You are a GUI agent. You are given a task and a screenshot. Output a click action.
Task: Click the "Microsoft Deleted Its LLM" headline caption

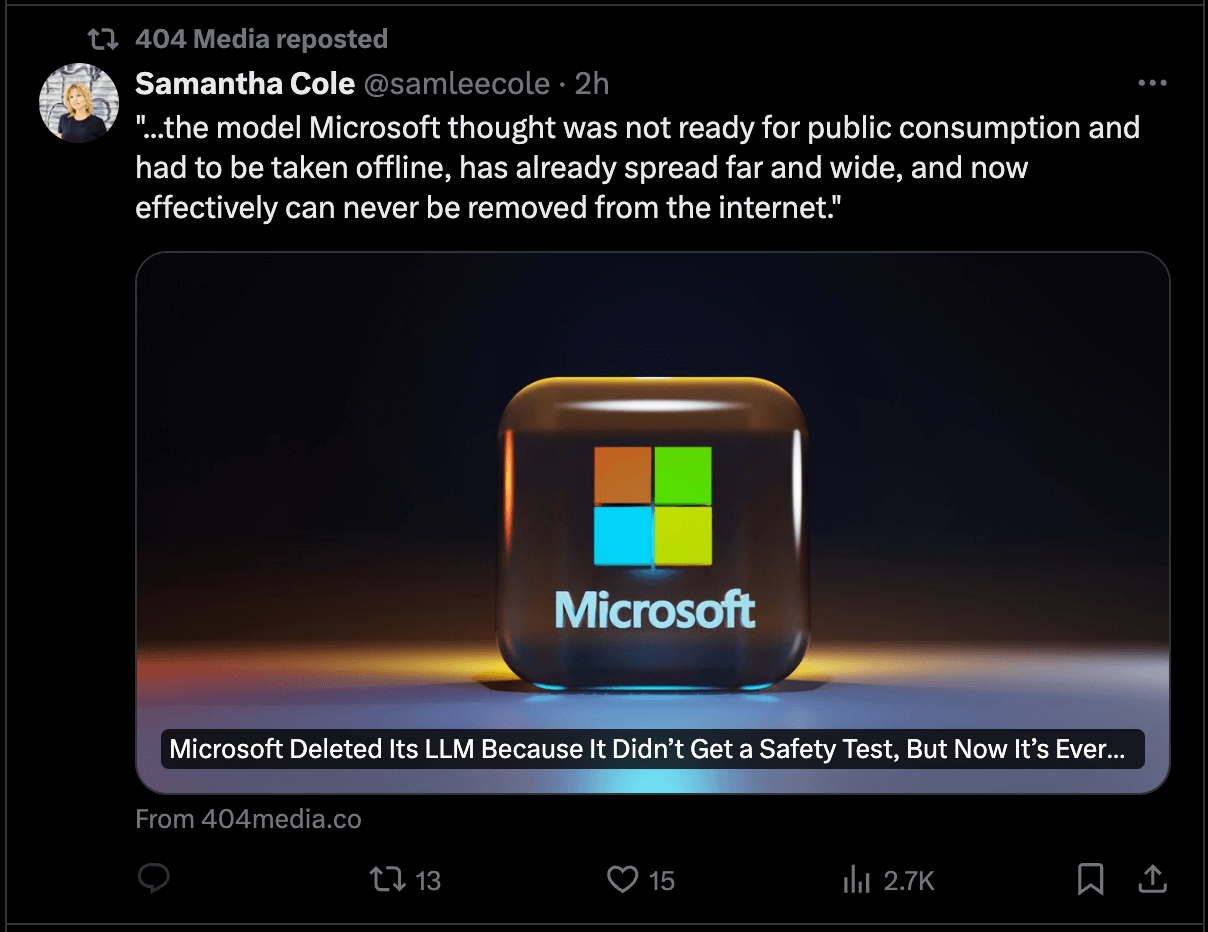(645, 749)
